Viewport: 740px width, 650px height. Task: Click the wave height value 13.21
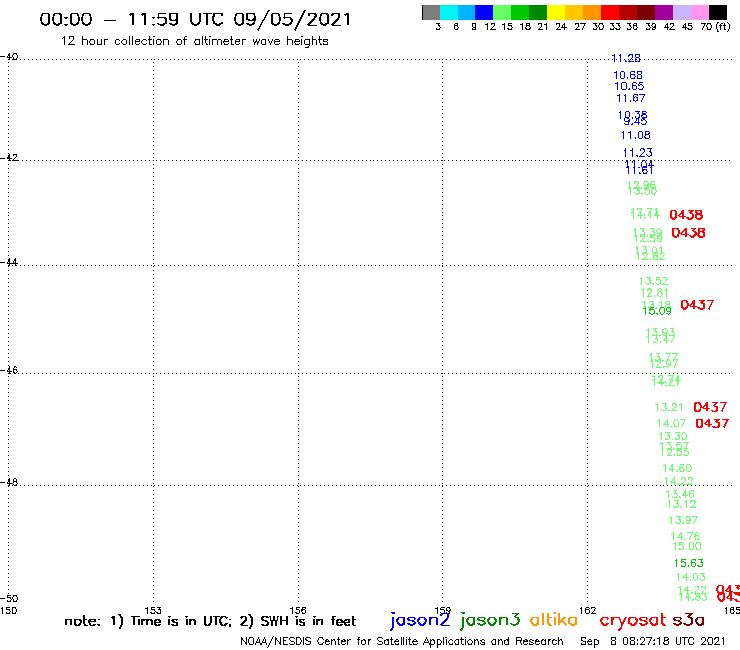click(669, 407)
